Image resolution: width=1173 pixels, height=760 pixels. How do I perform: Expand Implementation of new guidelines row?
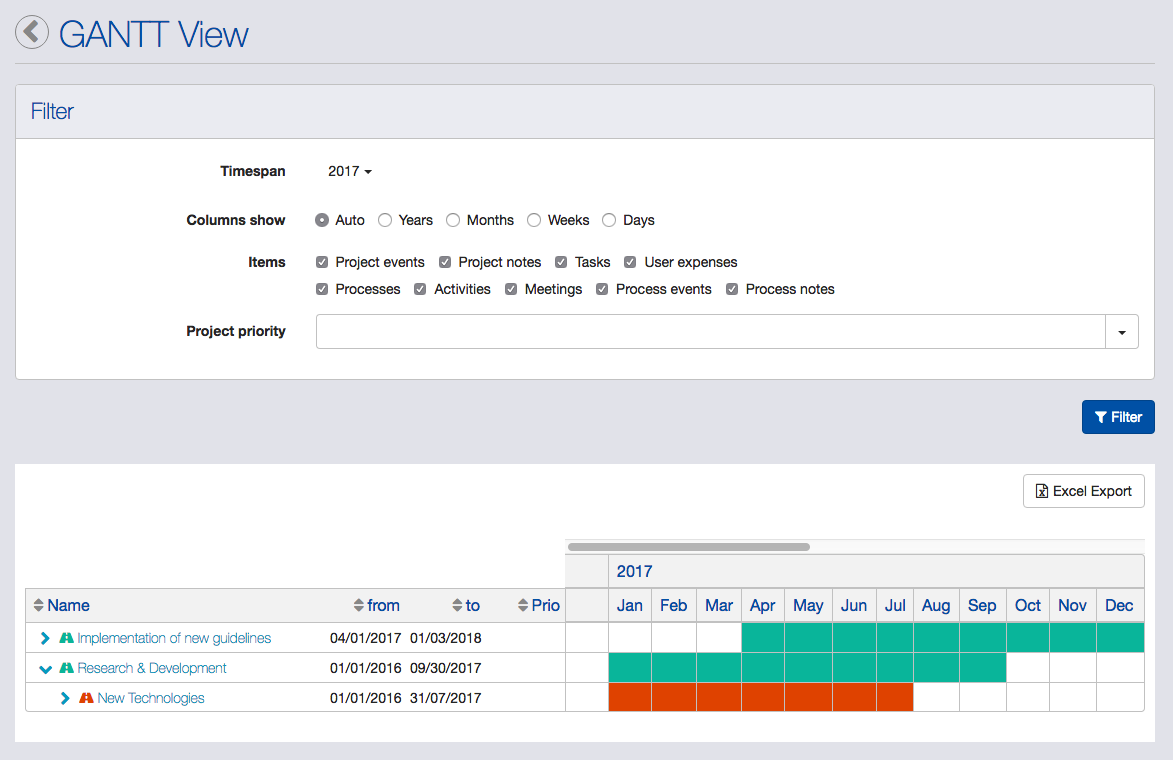(x=45, y=638)
